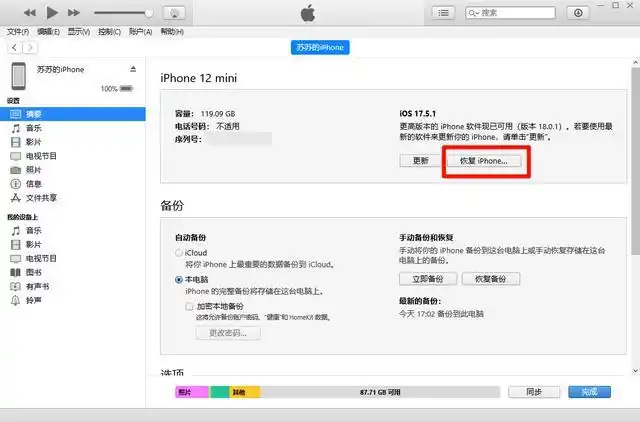Image resolution: width=640 pixels, height=422 pixels.
Task: Select the 苏苏的iPhone device tab
Action: [320, 47]
